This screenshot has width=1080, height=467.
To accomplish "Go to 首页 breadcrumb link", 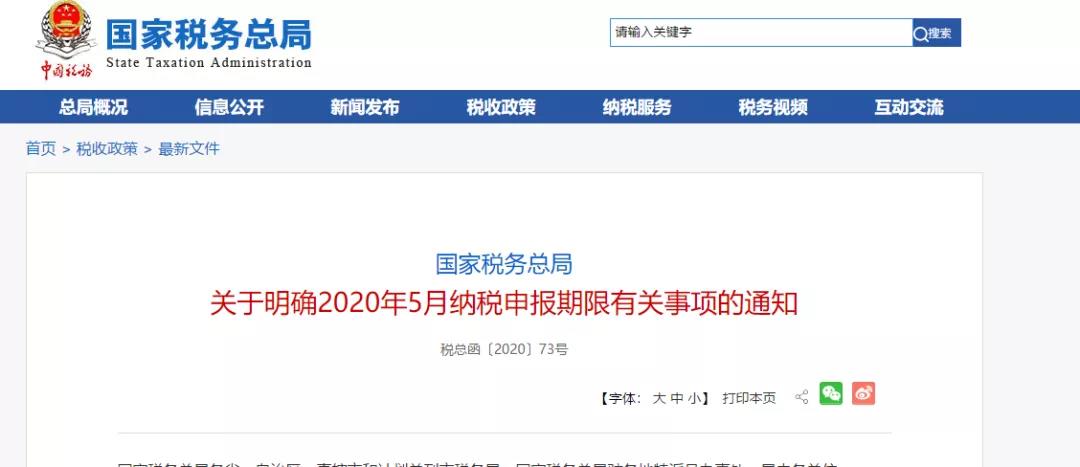I will point(41,149).
